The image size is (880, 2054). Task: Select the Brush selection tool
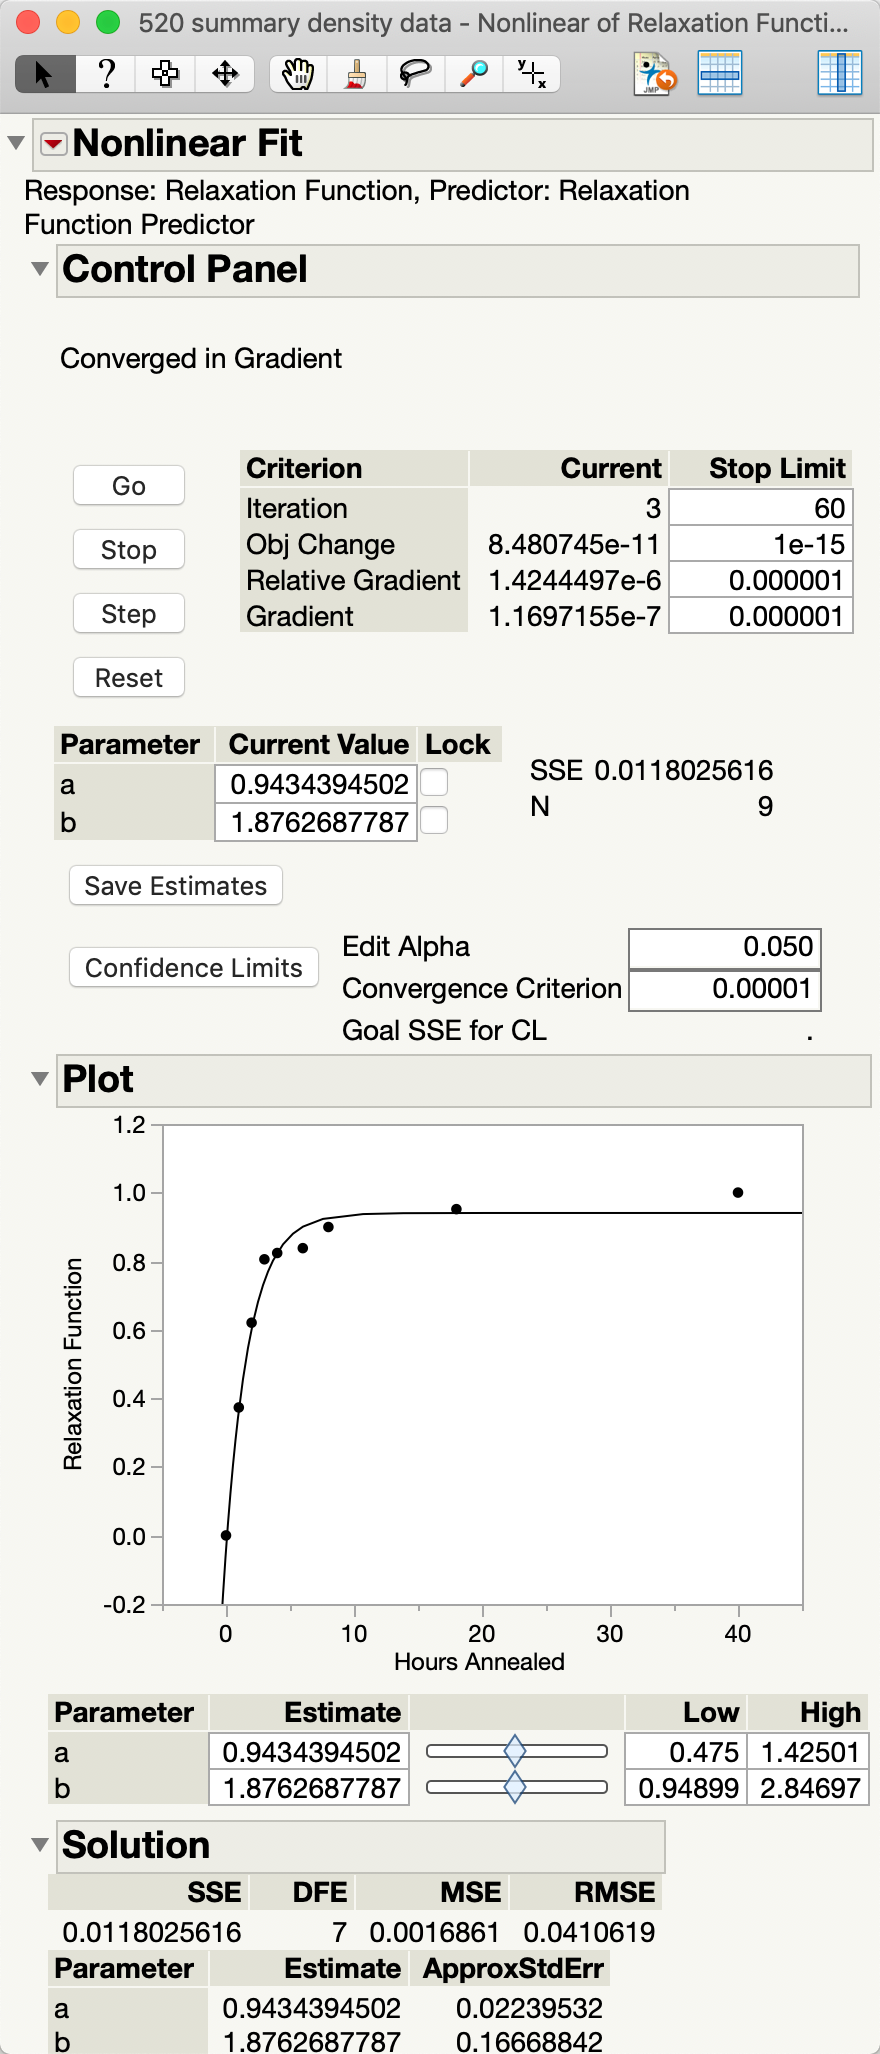355,73
